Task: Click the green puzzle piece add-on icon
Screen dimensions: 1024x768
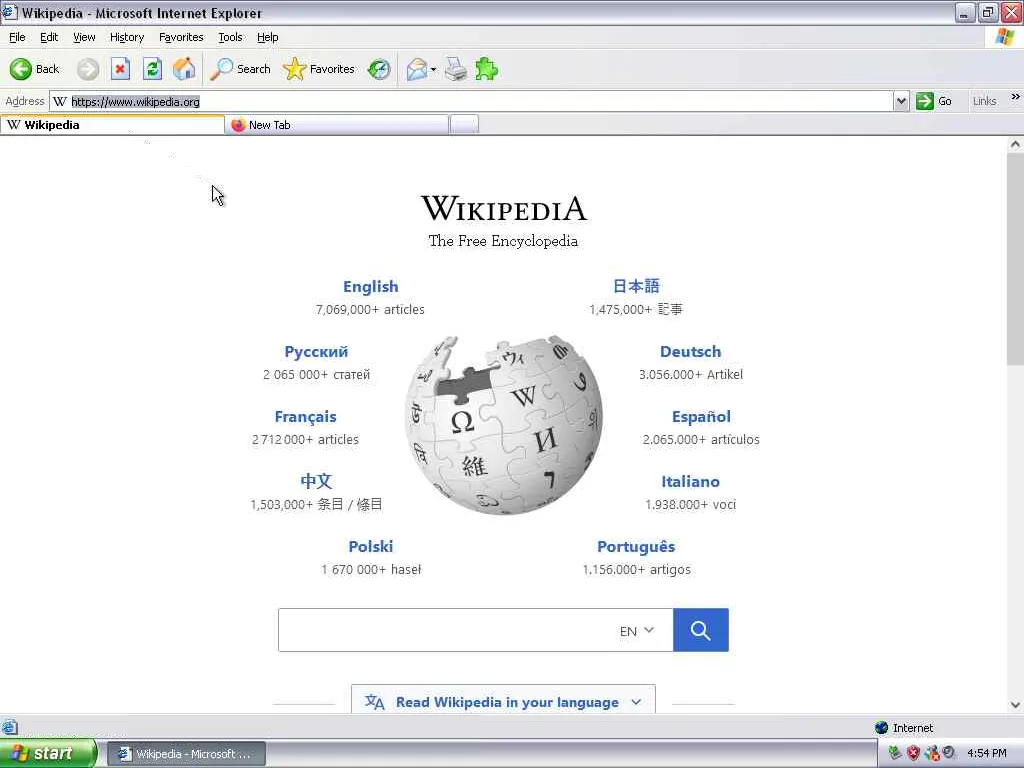Action: tap(487, 69)
